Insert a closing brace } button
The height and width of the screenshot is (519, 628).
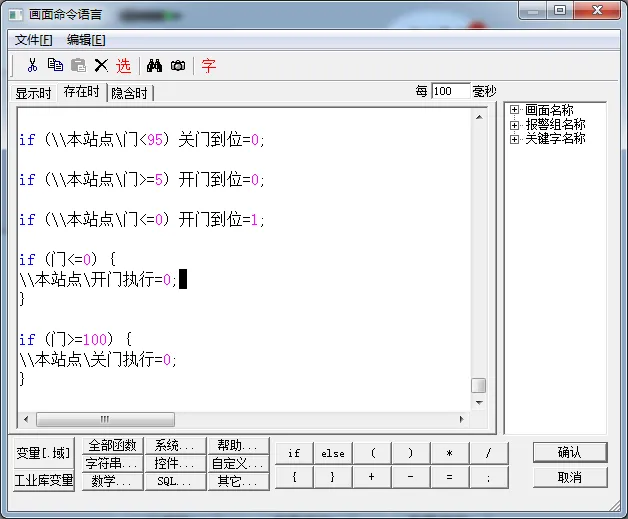(333, 477)
